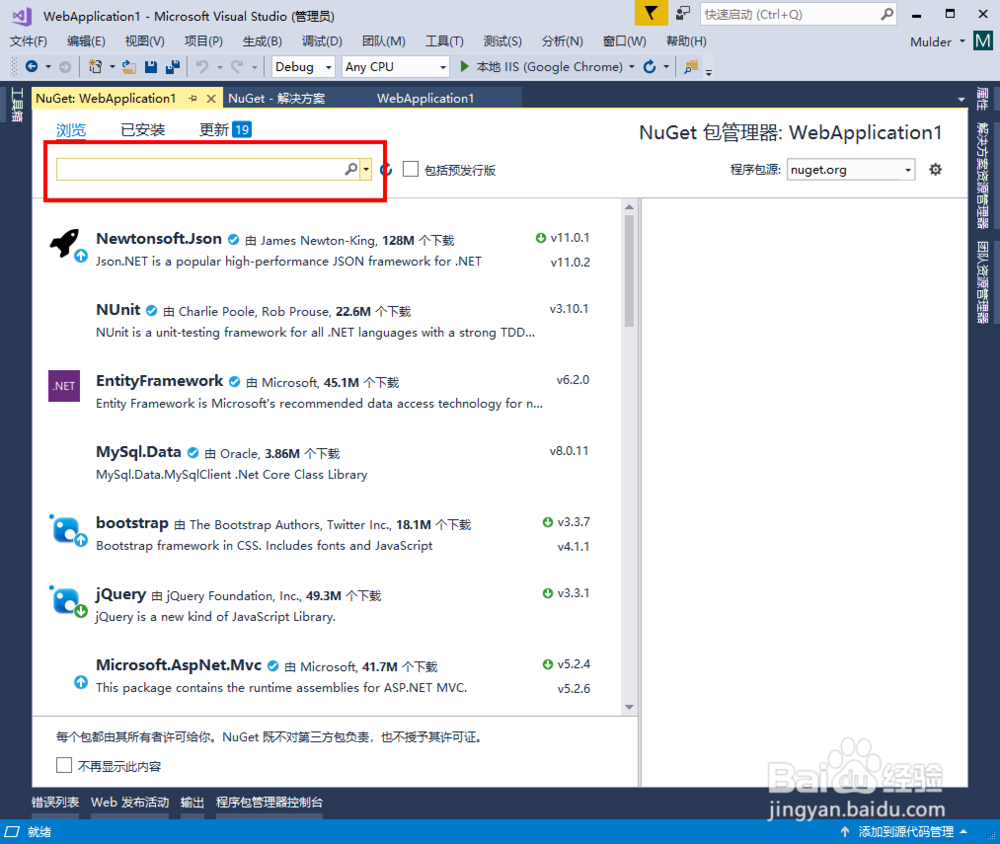The width and height of the screenshot is (1000, 844).
Task: Click the feedback icon beside Quick Launch
Action: pos(683,13)
